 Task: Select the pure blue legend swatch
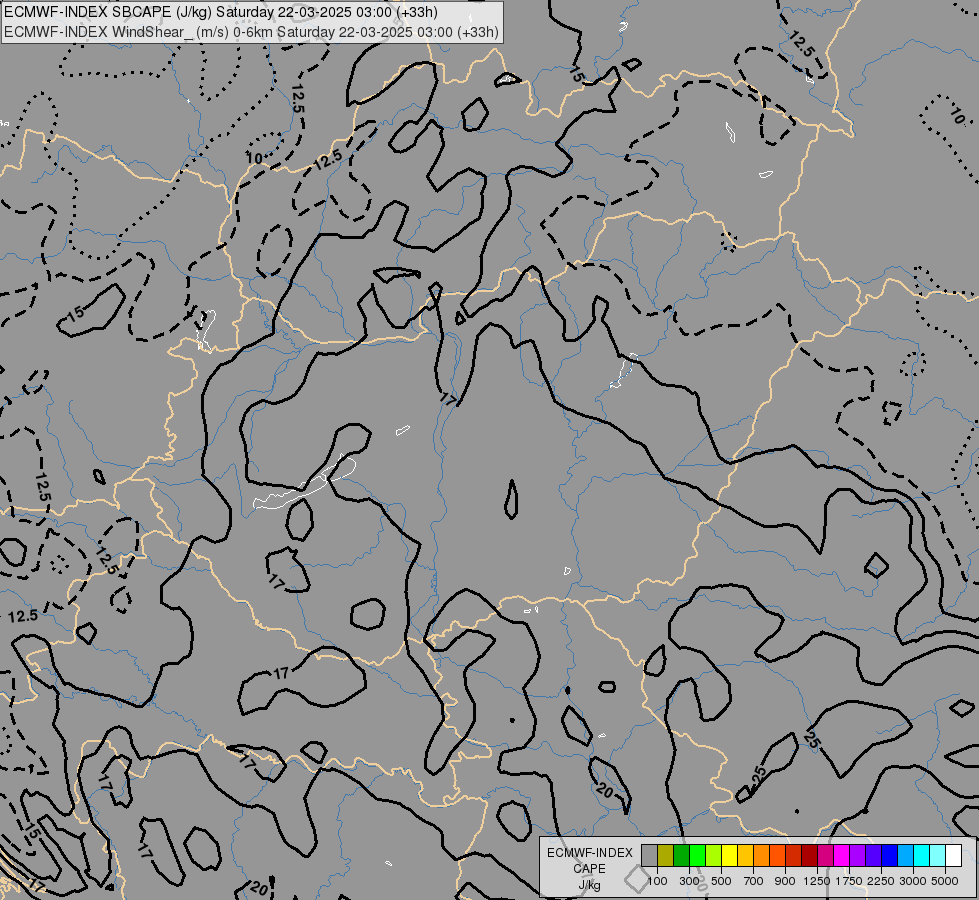pos(890,856)
